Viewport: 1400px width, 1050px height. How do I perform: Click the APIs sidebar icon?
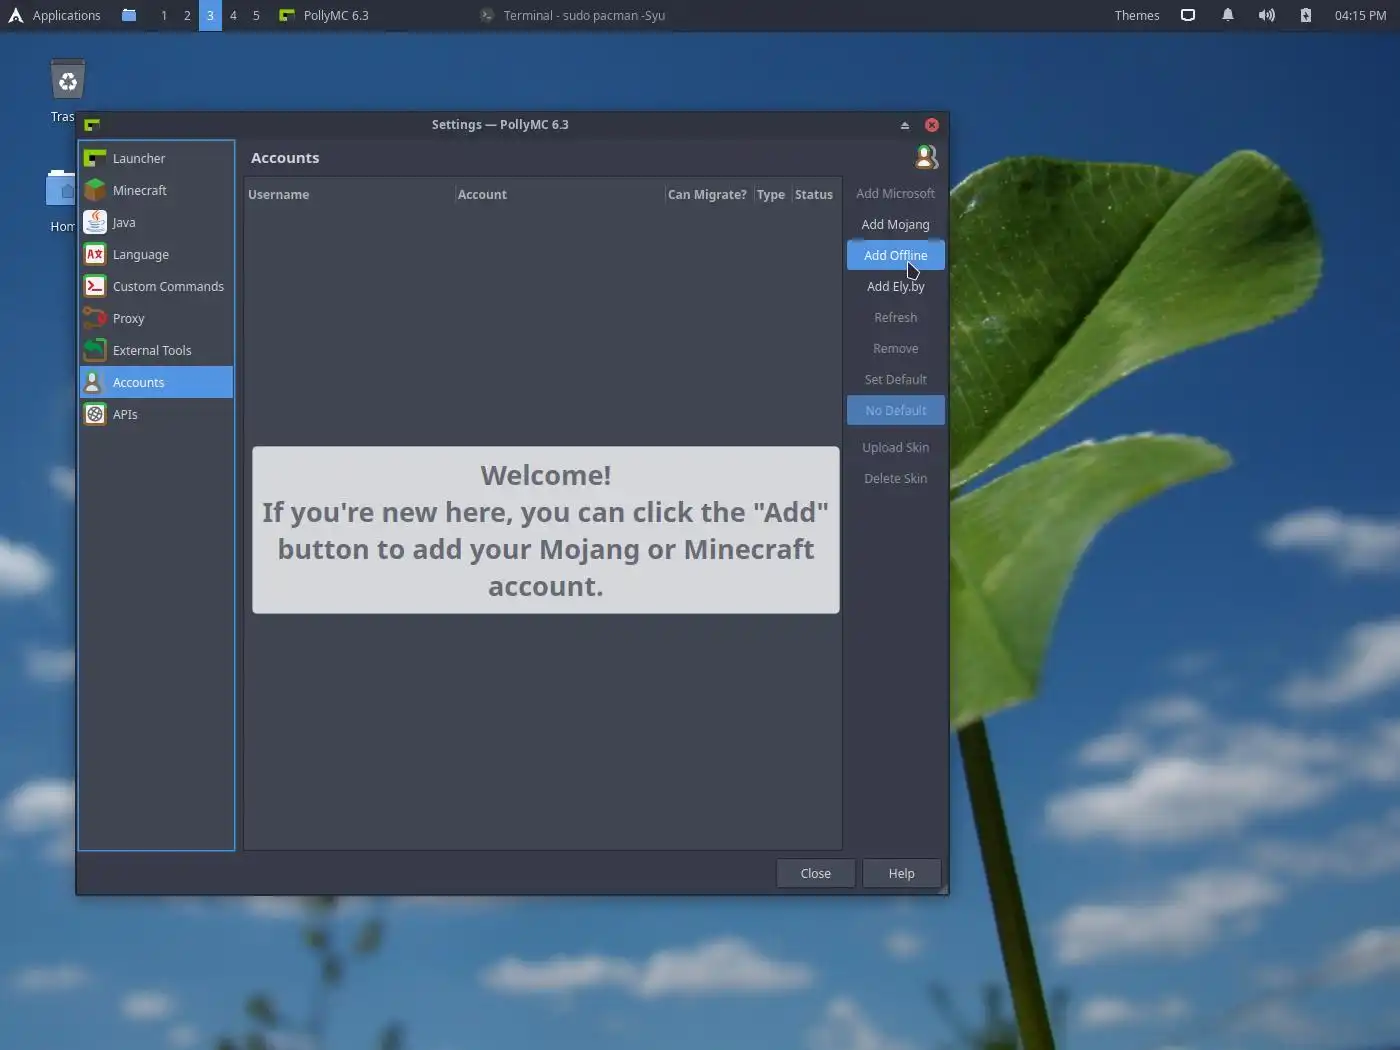click(95, 414)
